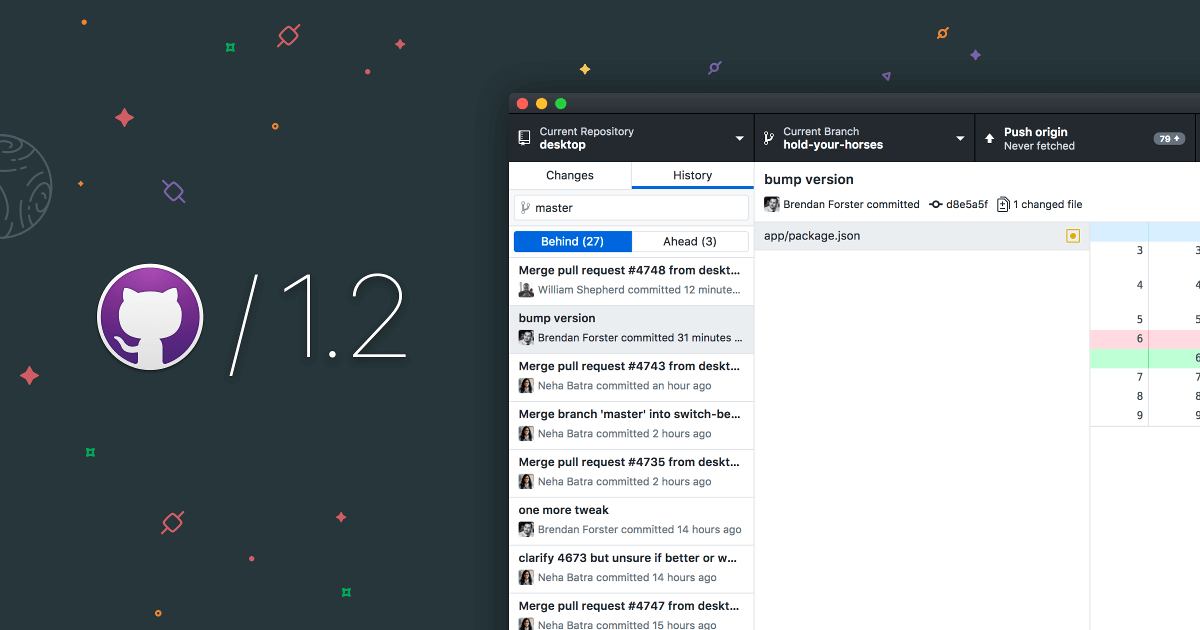This screenshot has height=630, width=1200.
Task: Click the yellow modified indicator on app/package.json
Action: point(1073,235)
